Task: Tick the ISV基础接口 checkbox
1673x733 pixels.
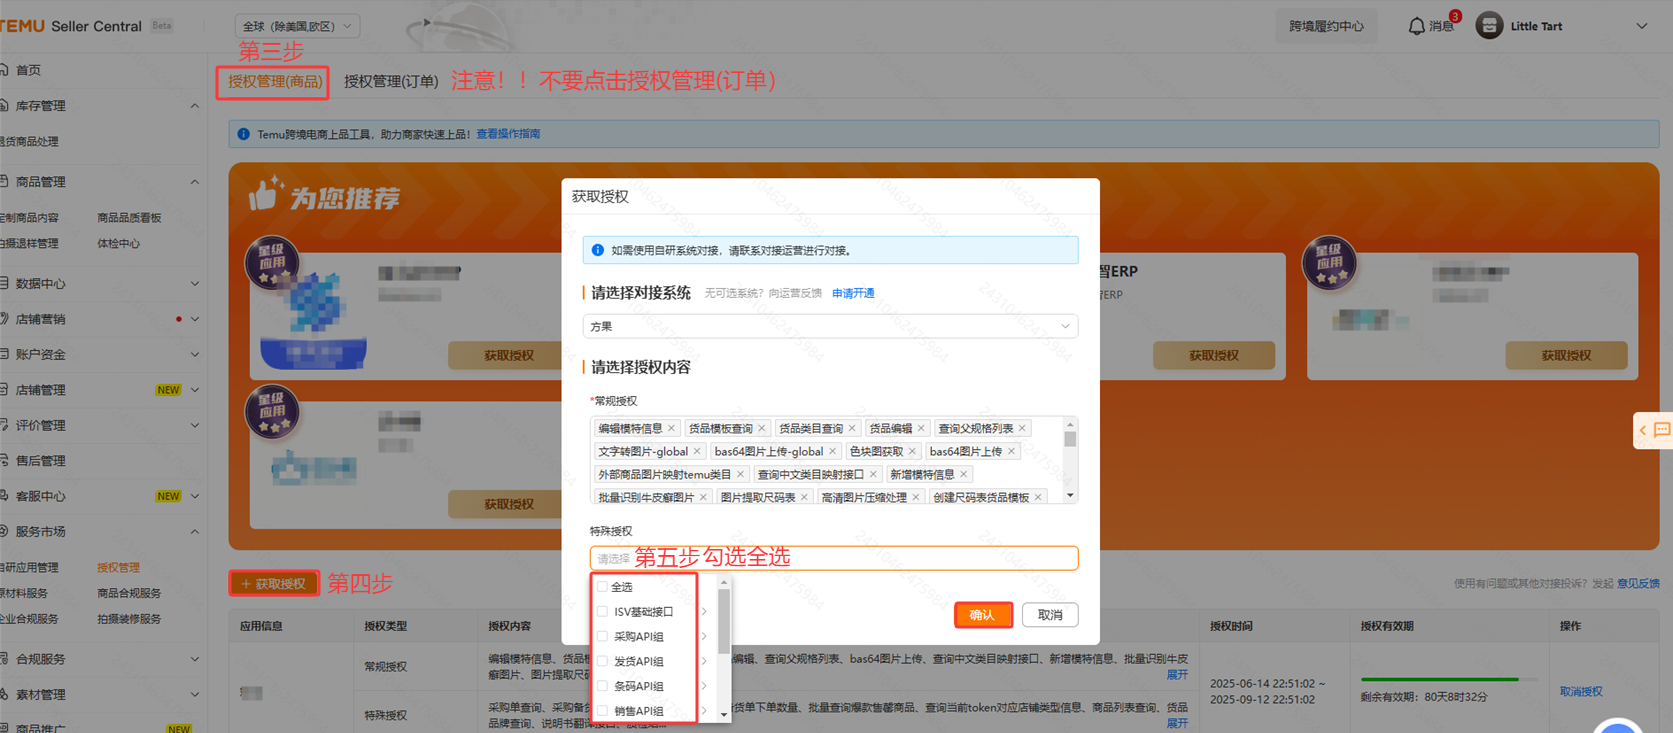Action: tap(603, 611)
